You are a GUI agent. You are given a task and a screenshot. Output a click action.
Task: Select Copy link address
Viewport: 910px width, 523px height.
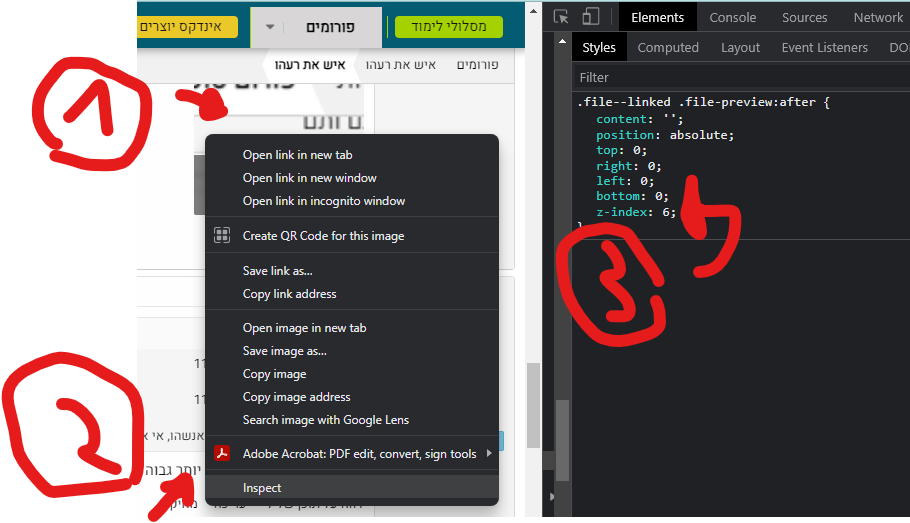[x=352, y=294]
